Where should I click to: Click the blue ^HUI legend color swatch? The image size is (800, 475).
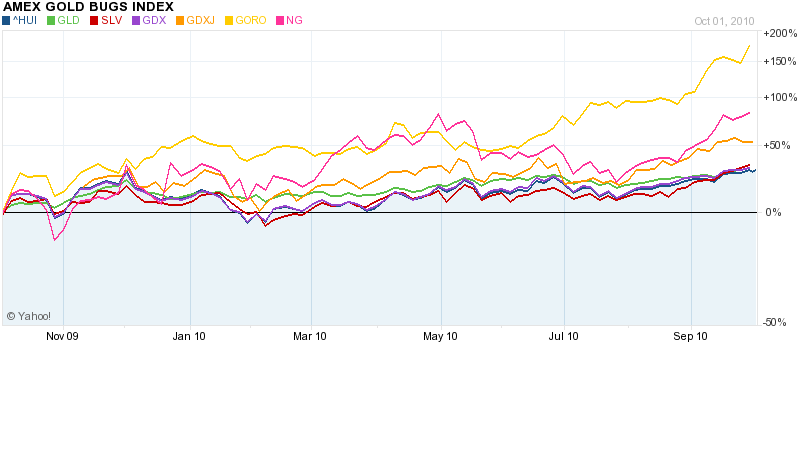tap(6, 21)
